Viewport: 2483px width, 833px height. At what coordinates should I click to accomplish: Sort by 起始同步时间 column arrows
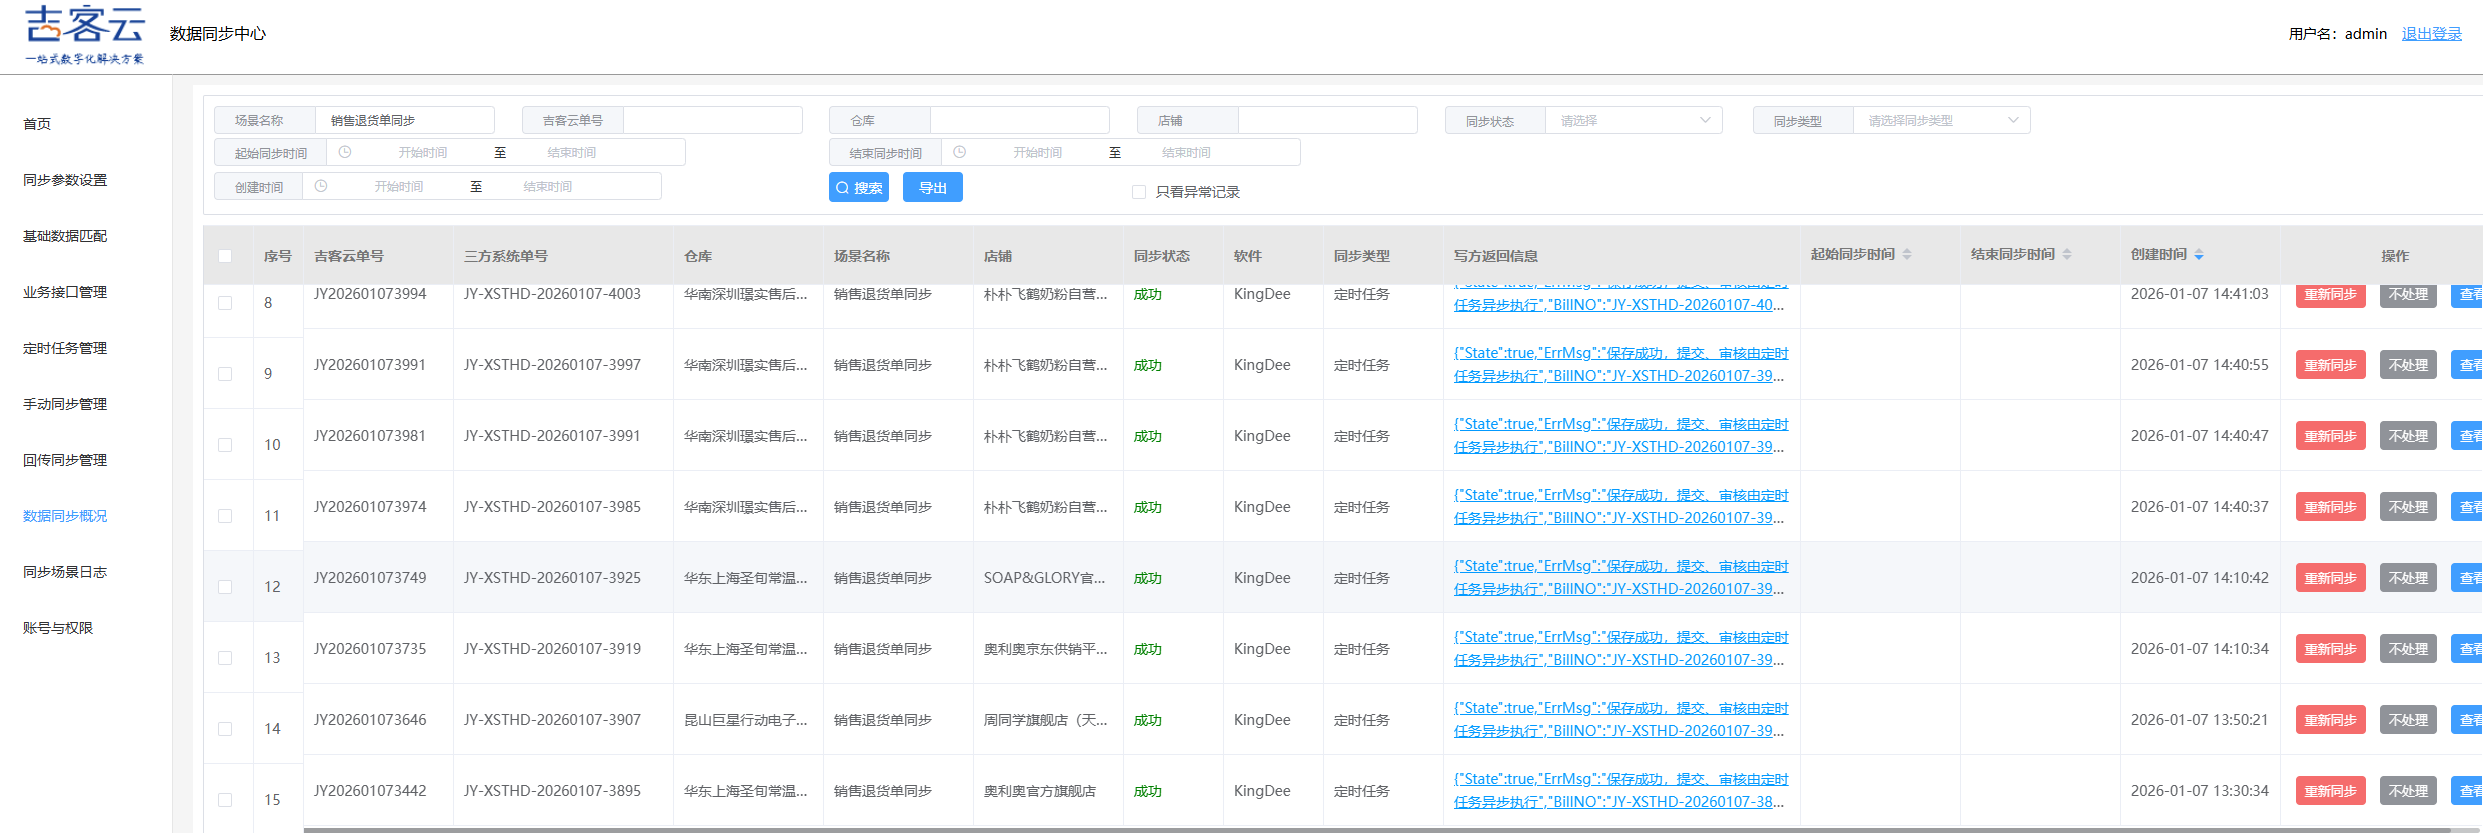[x=1907, y=255]
